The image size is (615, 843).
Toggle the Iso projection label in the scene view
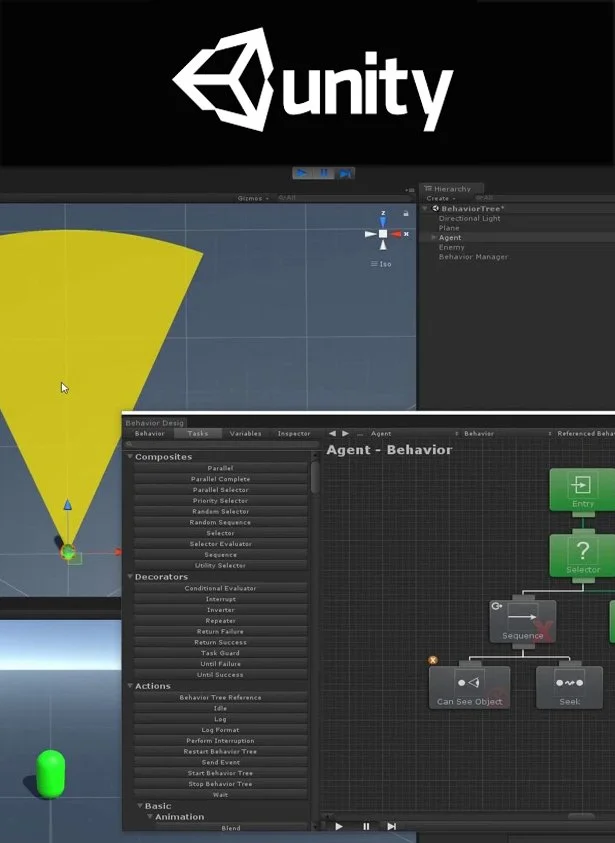click(381, 264)
